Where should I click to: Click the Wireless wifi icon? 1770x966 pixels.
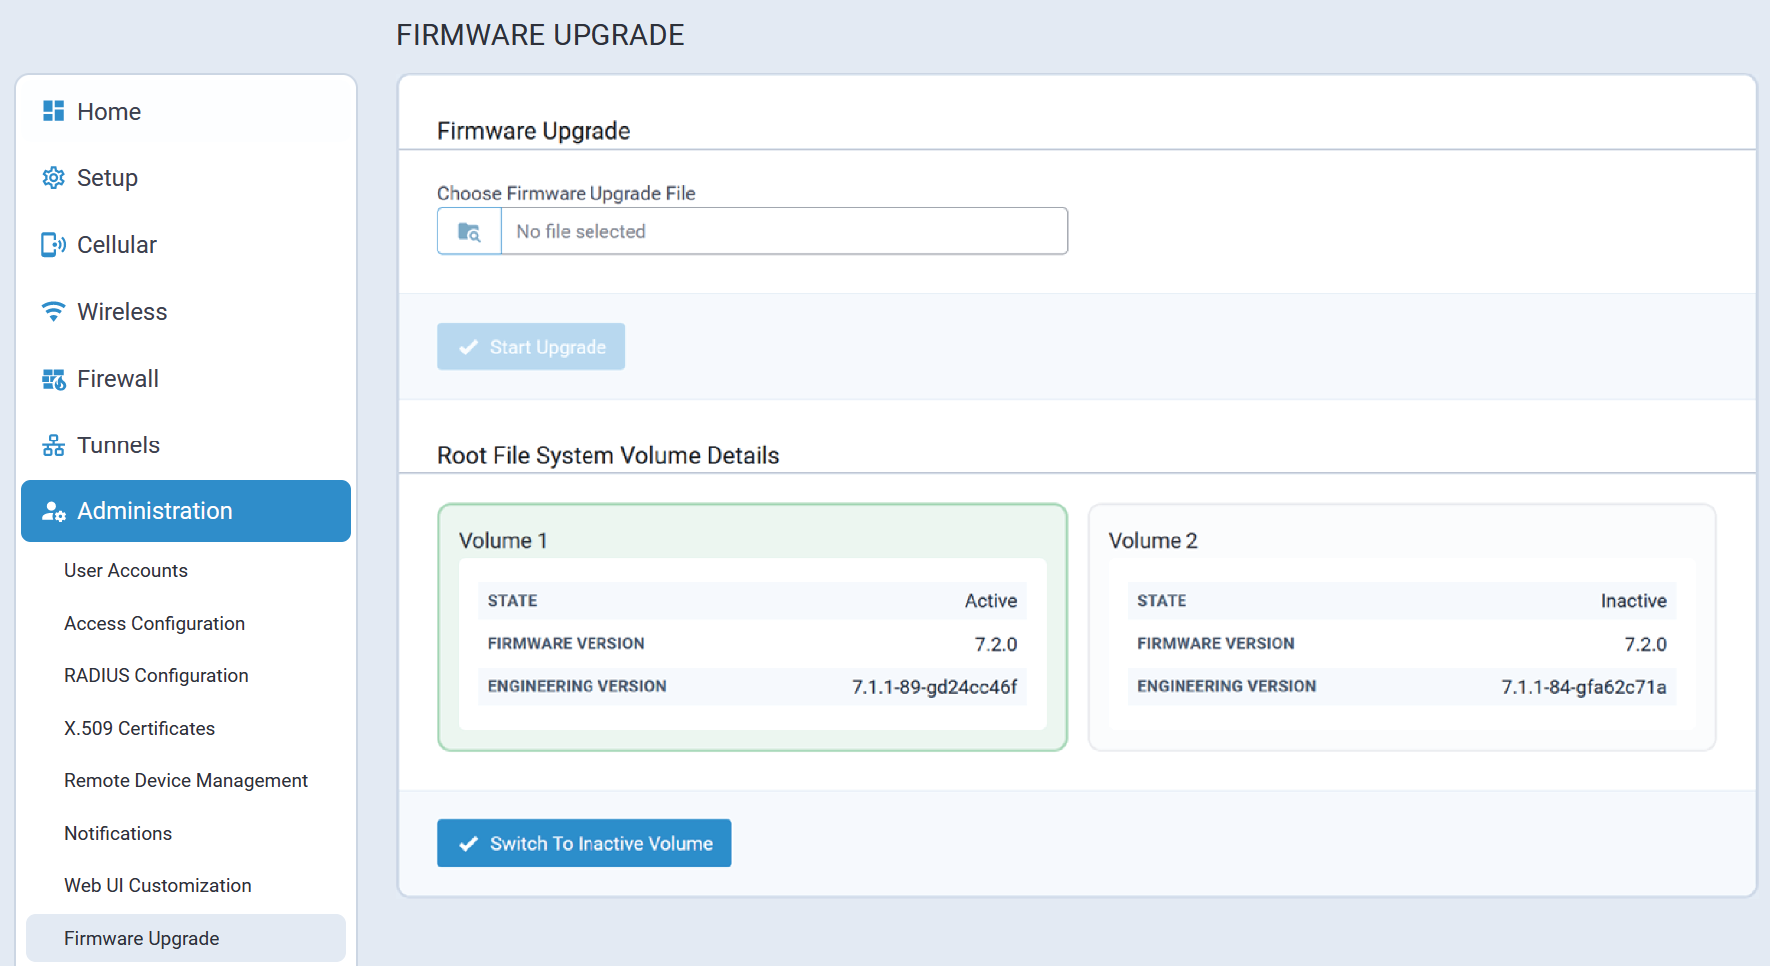point(53,312)
